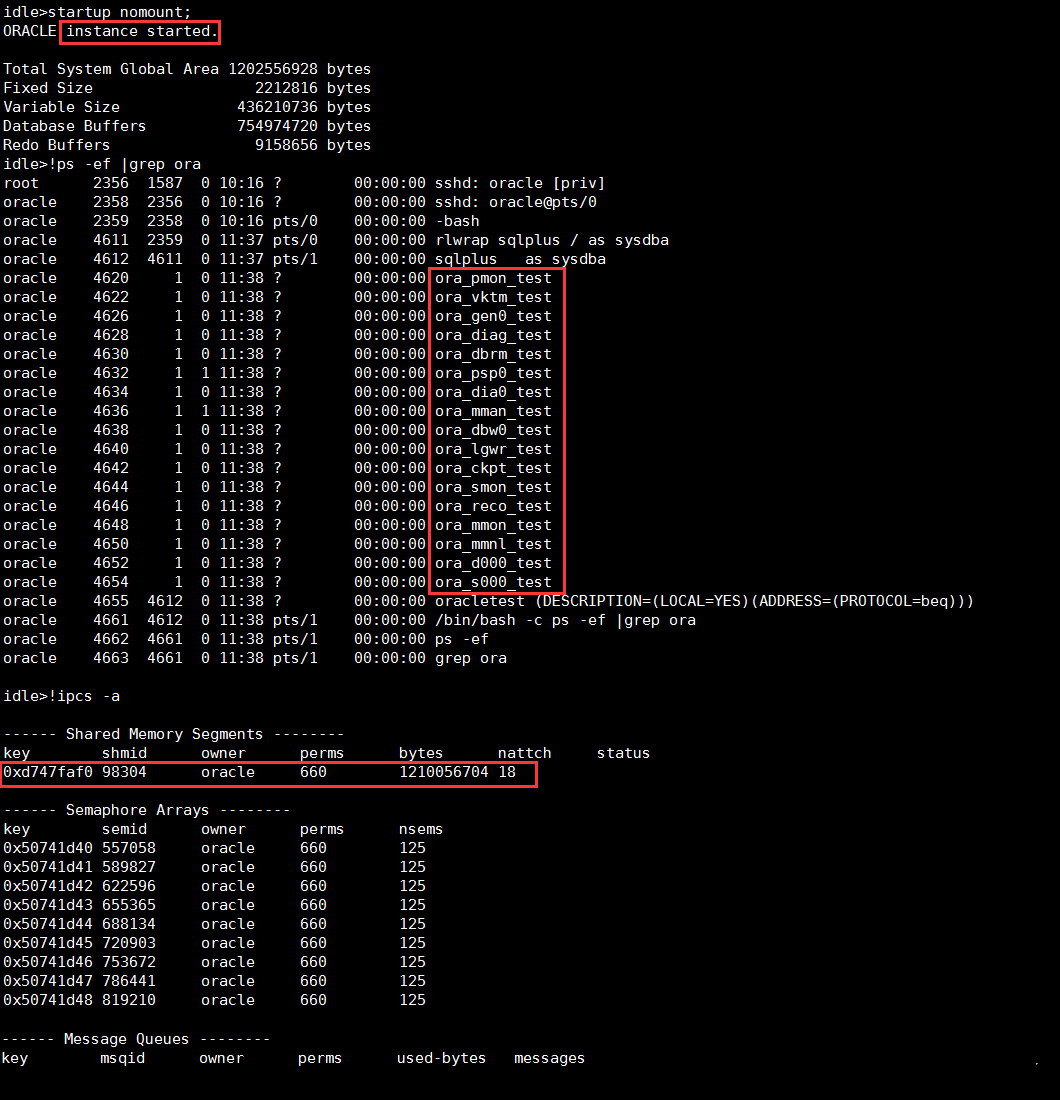This screenshot has height=1100, width=1060.
Task: Click the '!ipcs -a' command
Action: coord(84,696)
